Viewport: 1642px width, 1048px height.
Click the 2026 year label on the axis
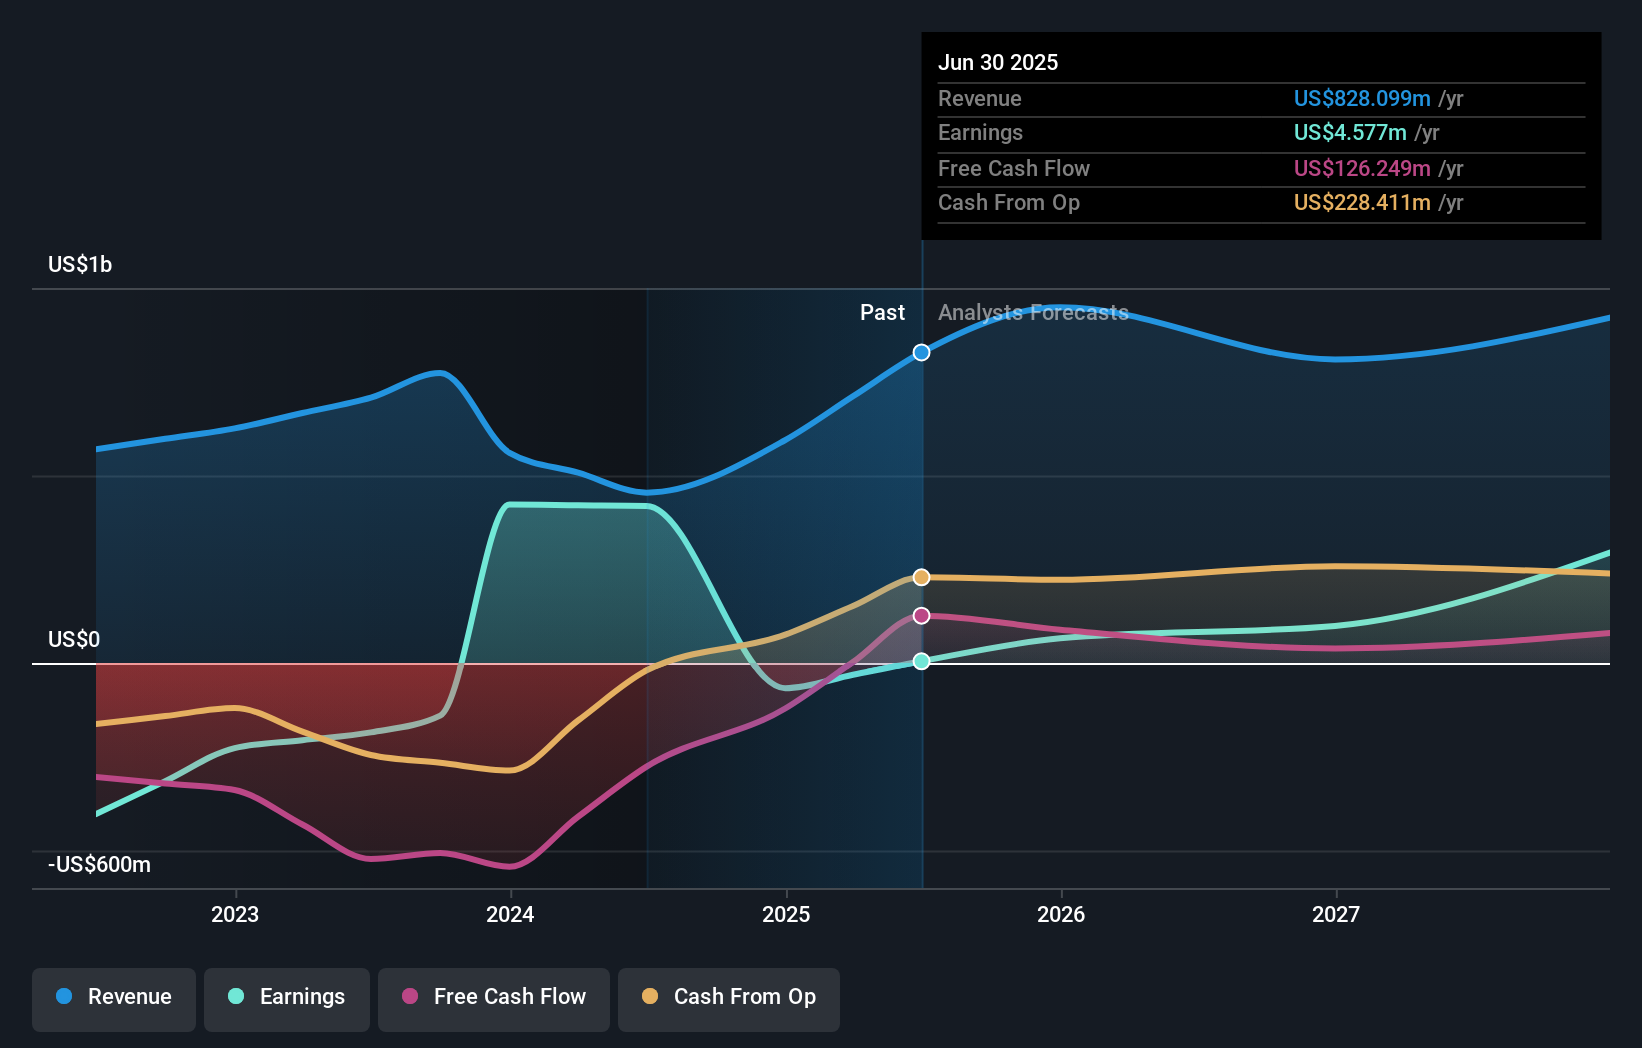(x=1063, y=913)
